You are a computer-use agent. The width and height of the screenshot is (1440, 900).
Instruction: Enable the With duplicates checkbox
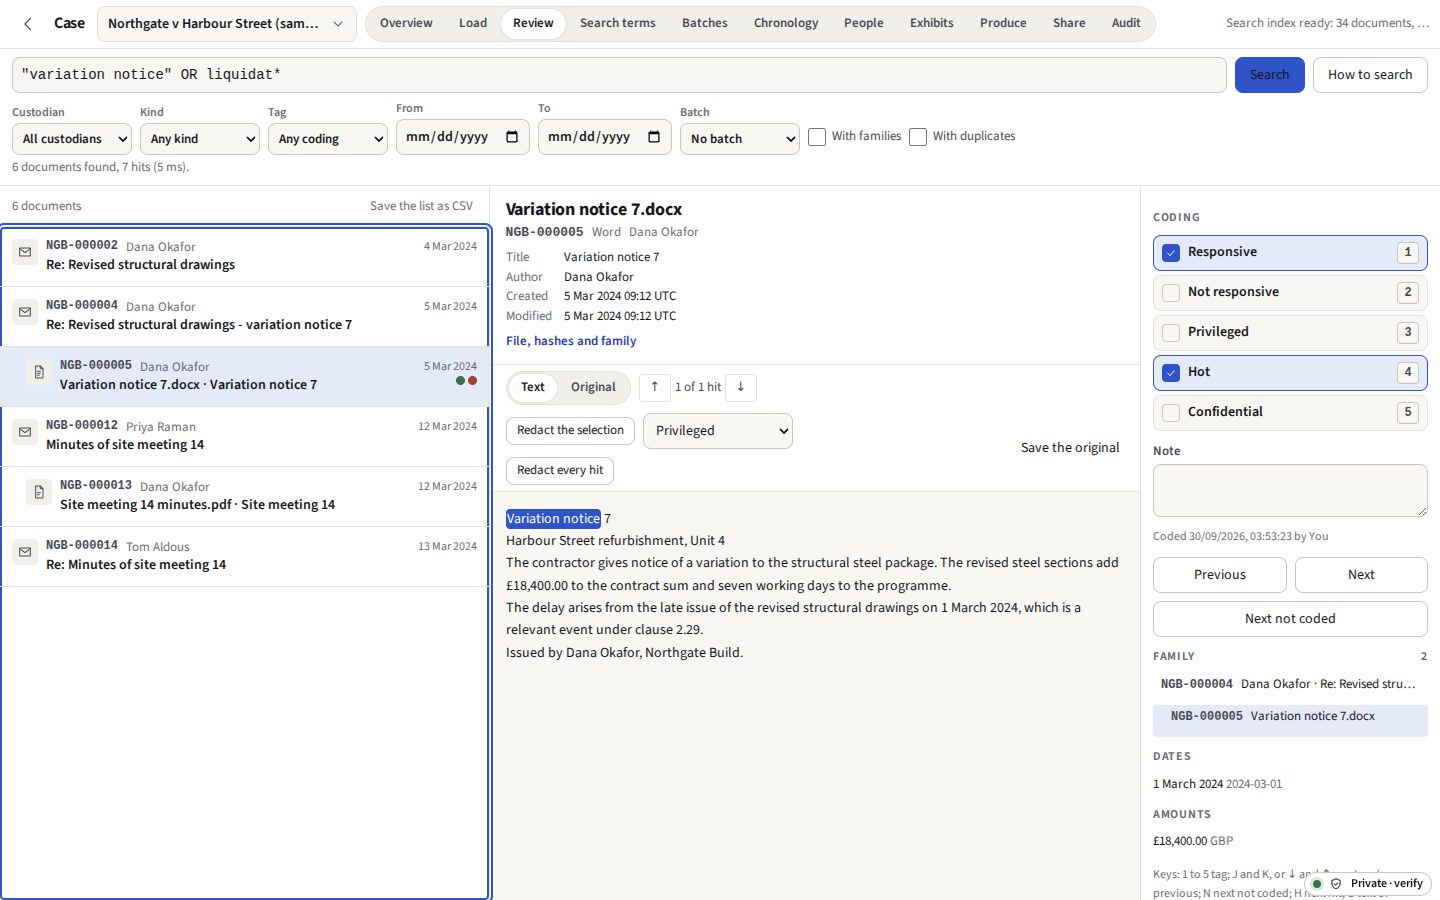918,137
